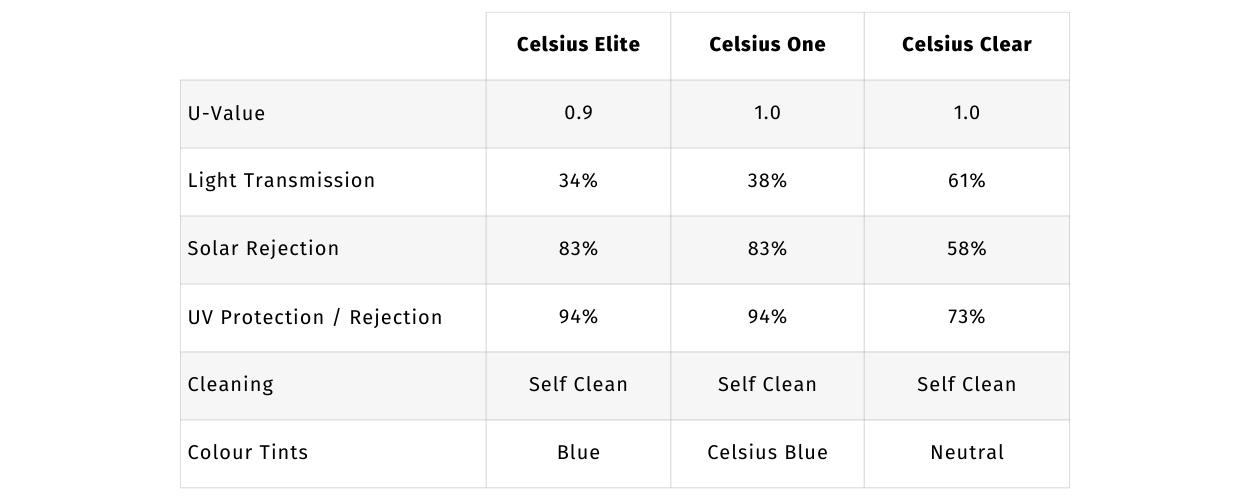
Task: Select the Light Transmission row label
Action: pos(282,181)
